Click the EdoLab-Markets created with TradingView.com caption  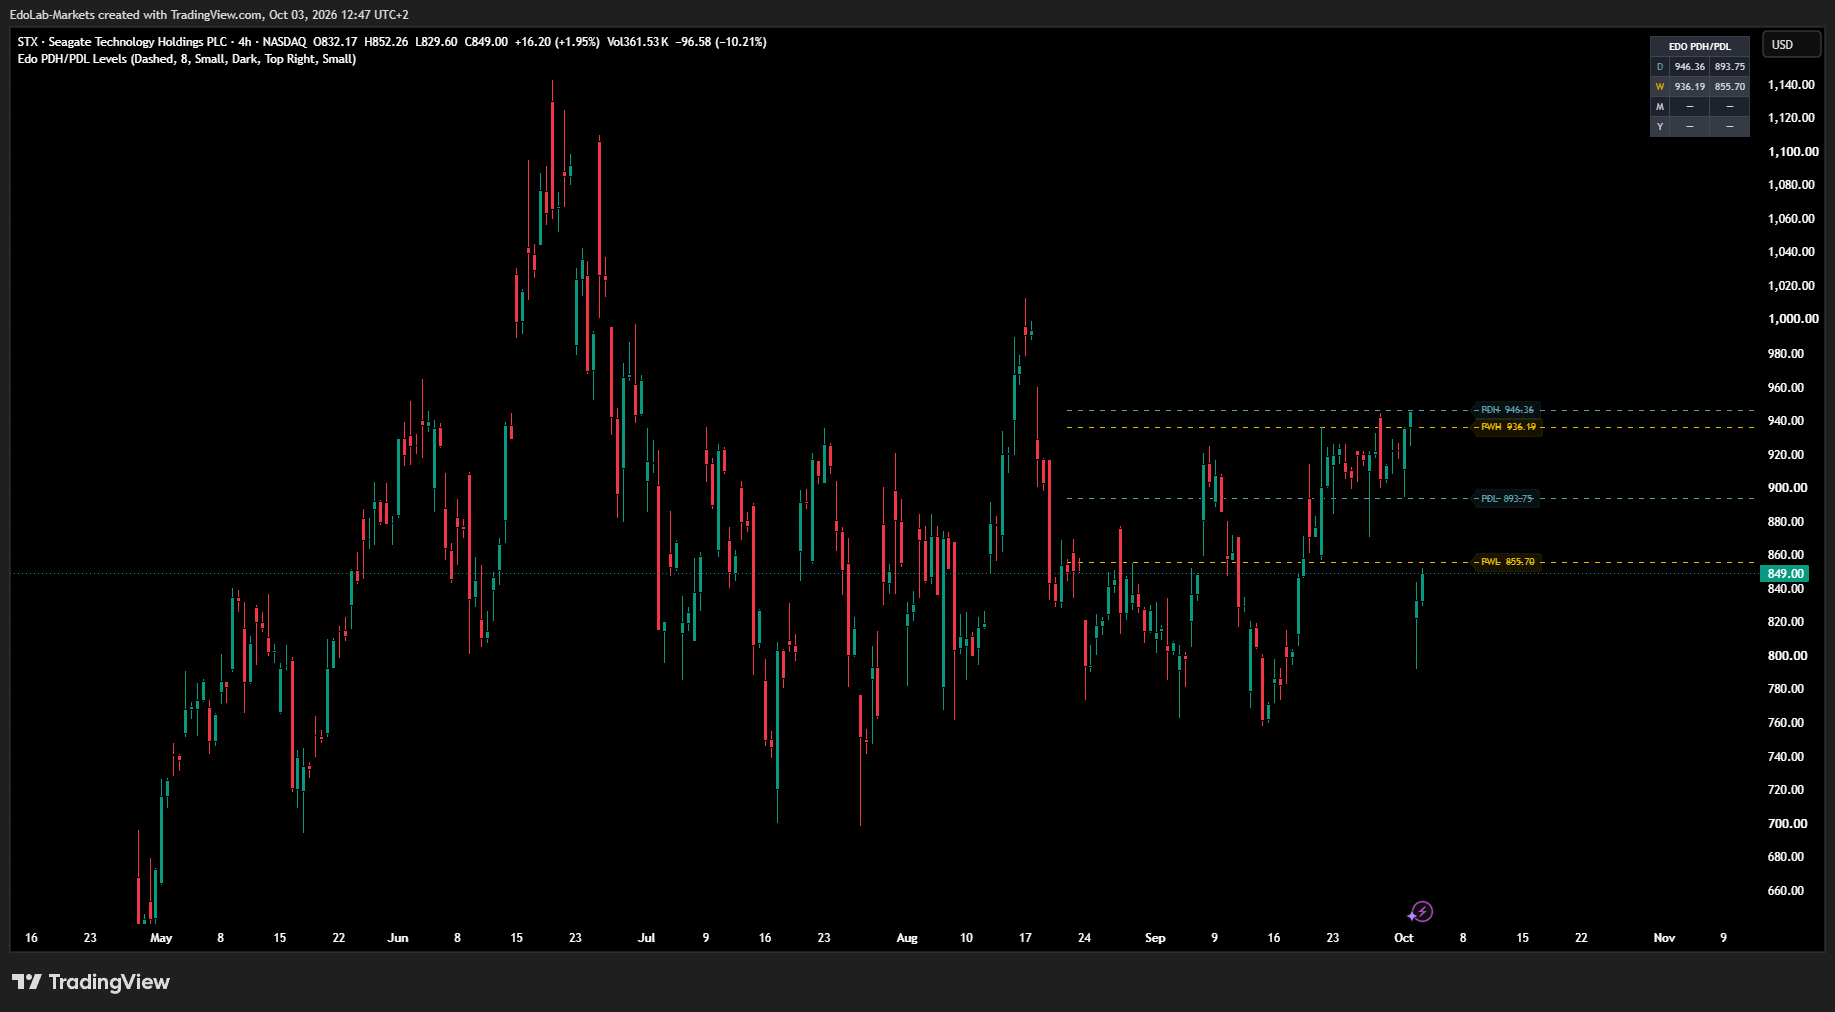(x=209, y=15)
